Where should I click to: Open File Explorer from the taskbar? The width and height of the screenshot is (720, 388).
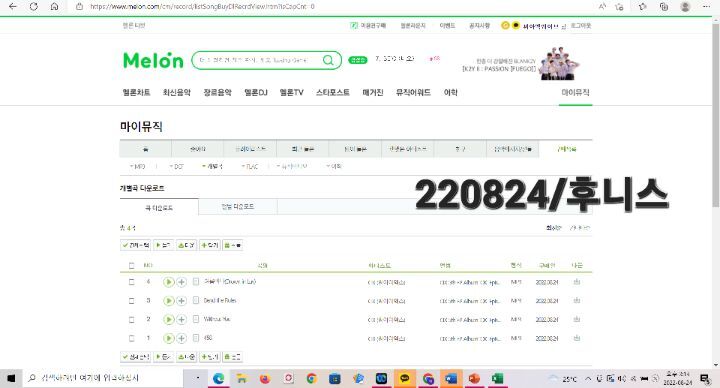click(242, 378)
